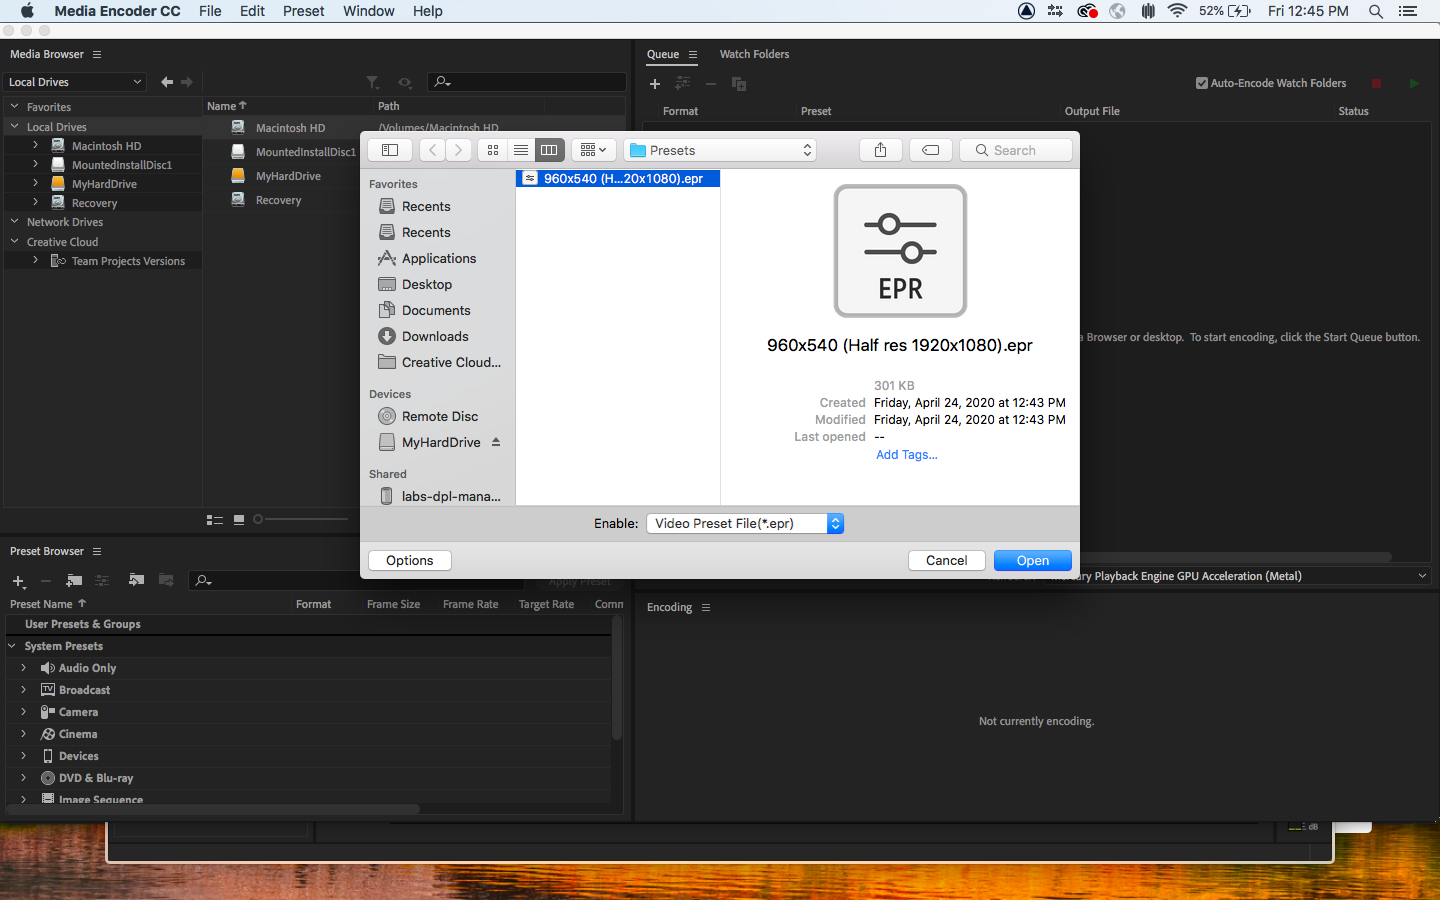Eject MyHardDrive in dialog sidebar
This screenshot has height=900, width=1440.
(x=496, y=442)
